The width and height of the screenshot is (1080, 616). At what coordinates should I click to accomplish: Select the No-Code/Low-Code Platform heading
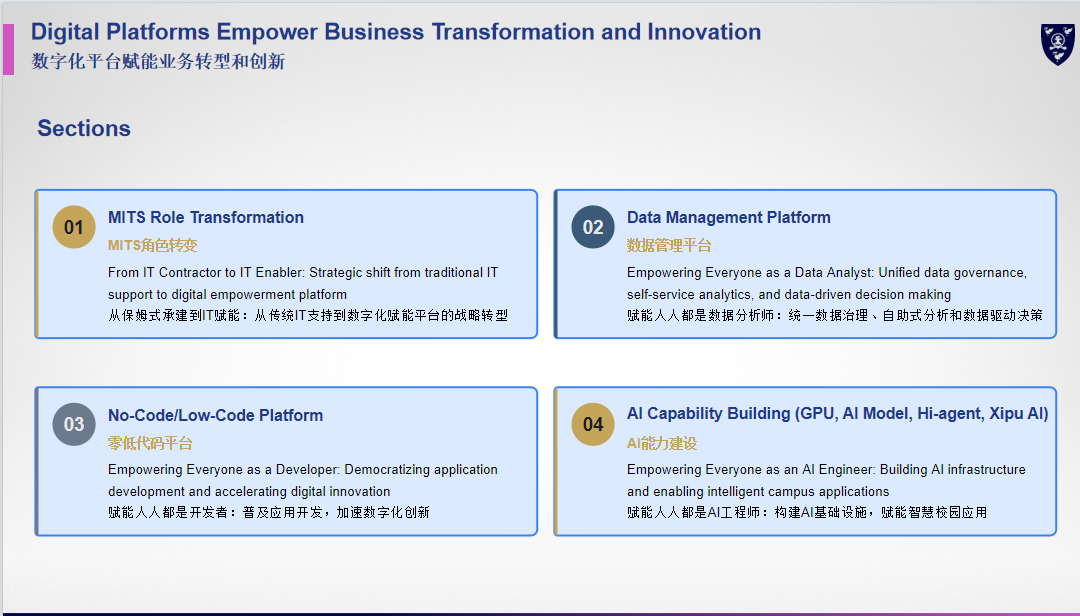tap(215, 415)
